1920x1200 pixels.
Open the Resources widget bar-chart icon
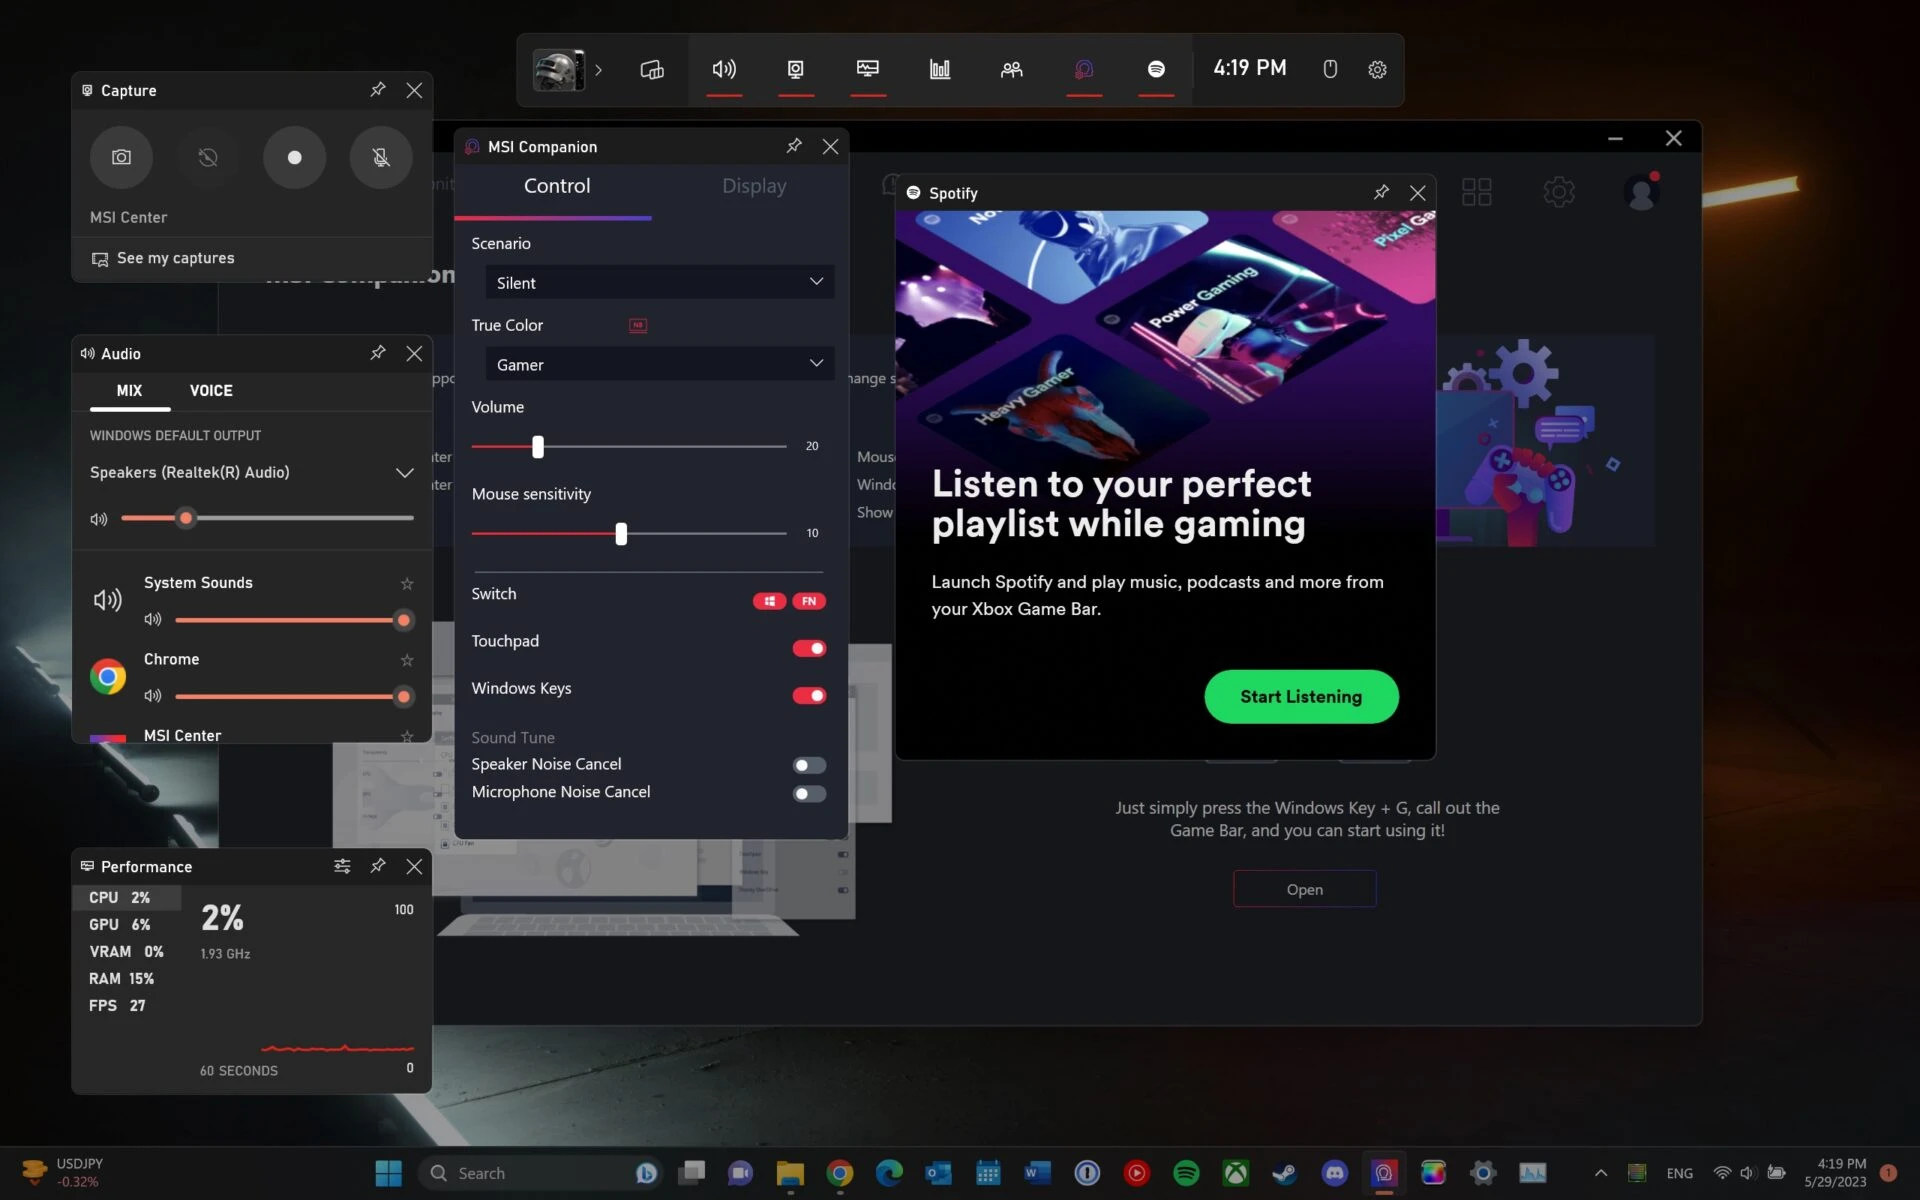coord(940,69)
